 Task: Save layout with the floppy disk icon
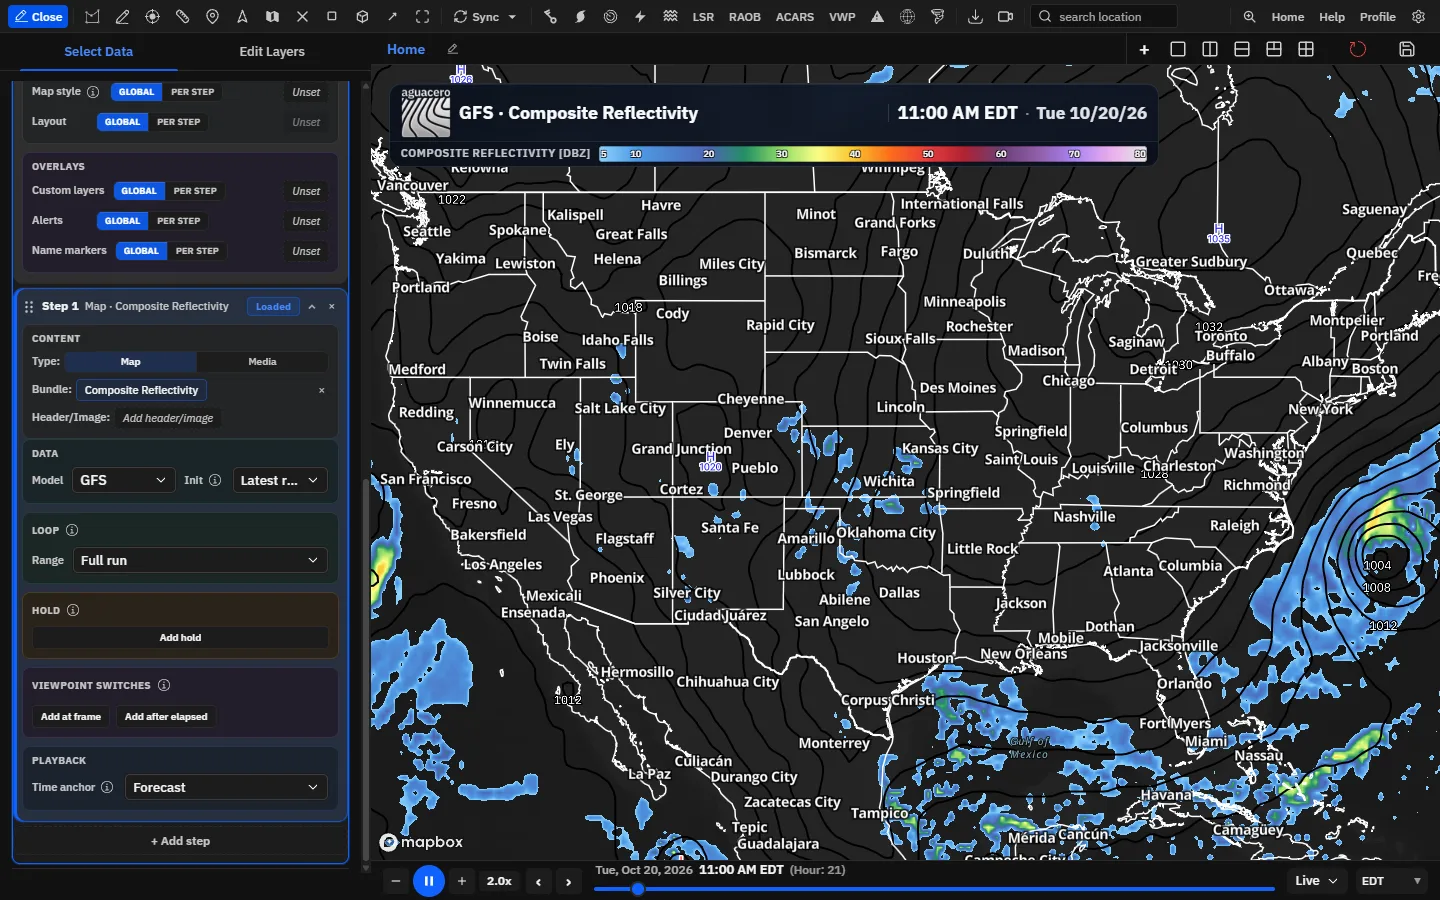click(x=1407, y=49)
